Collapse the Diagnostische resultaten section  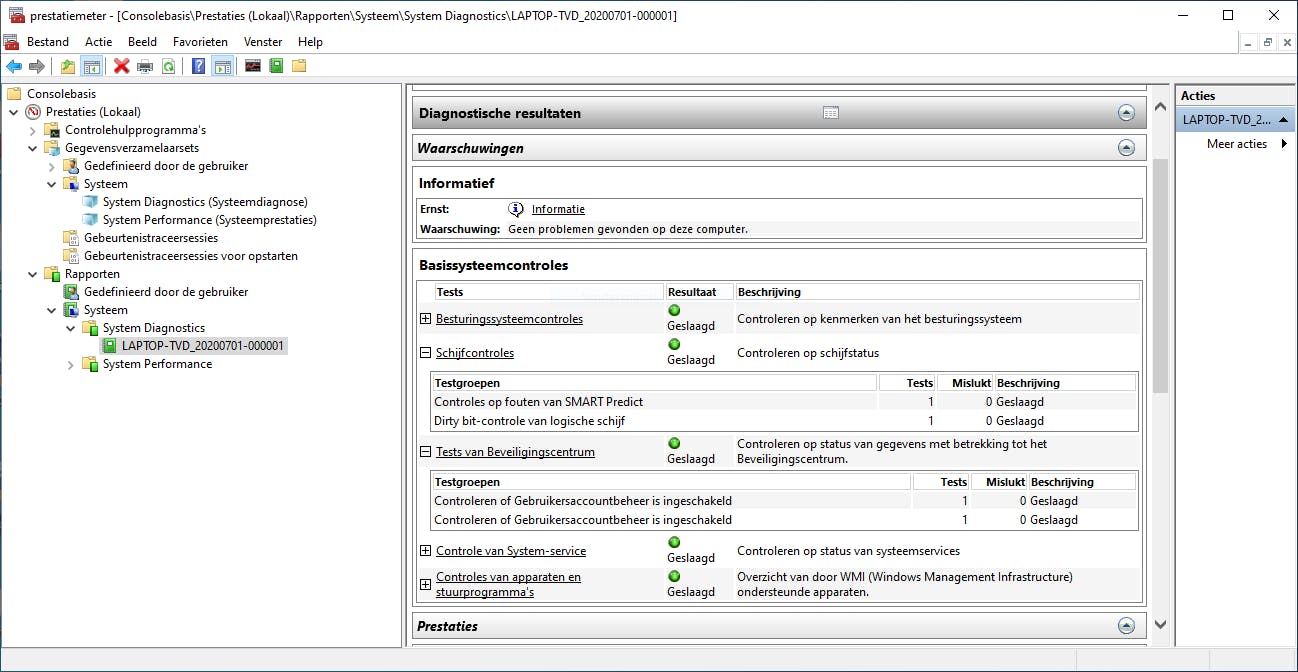pos(1126,114)
